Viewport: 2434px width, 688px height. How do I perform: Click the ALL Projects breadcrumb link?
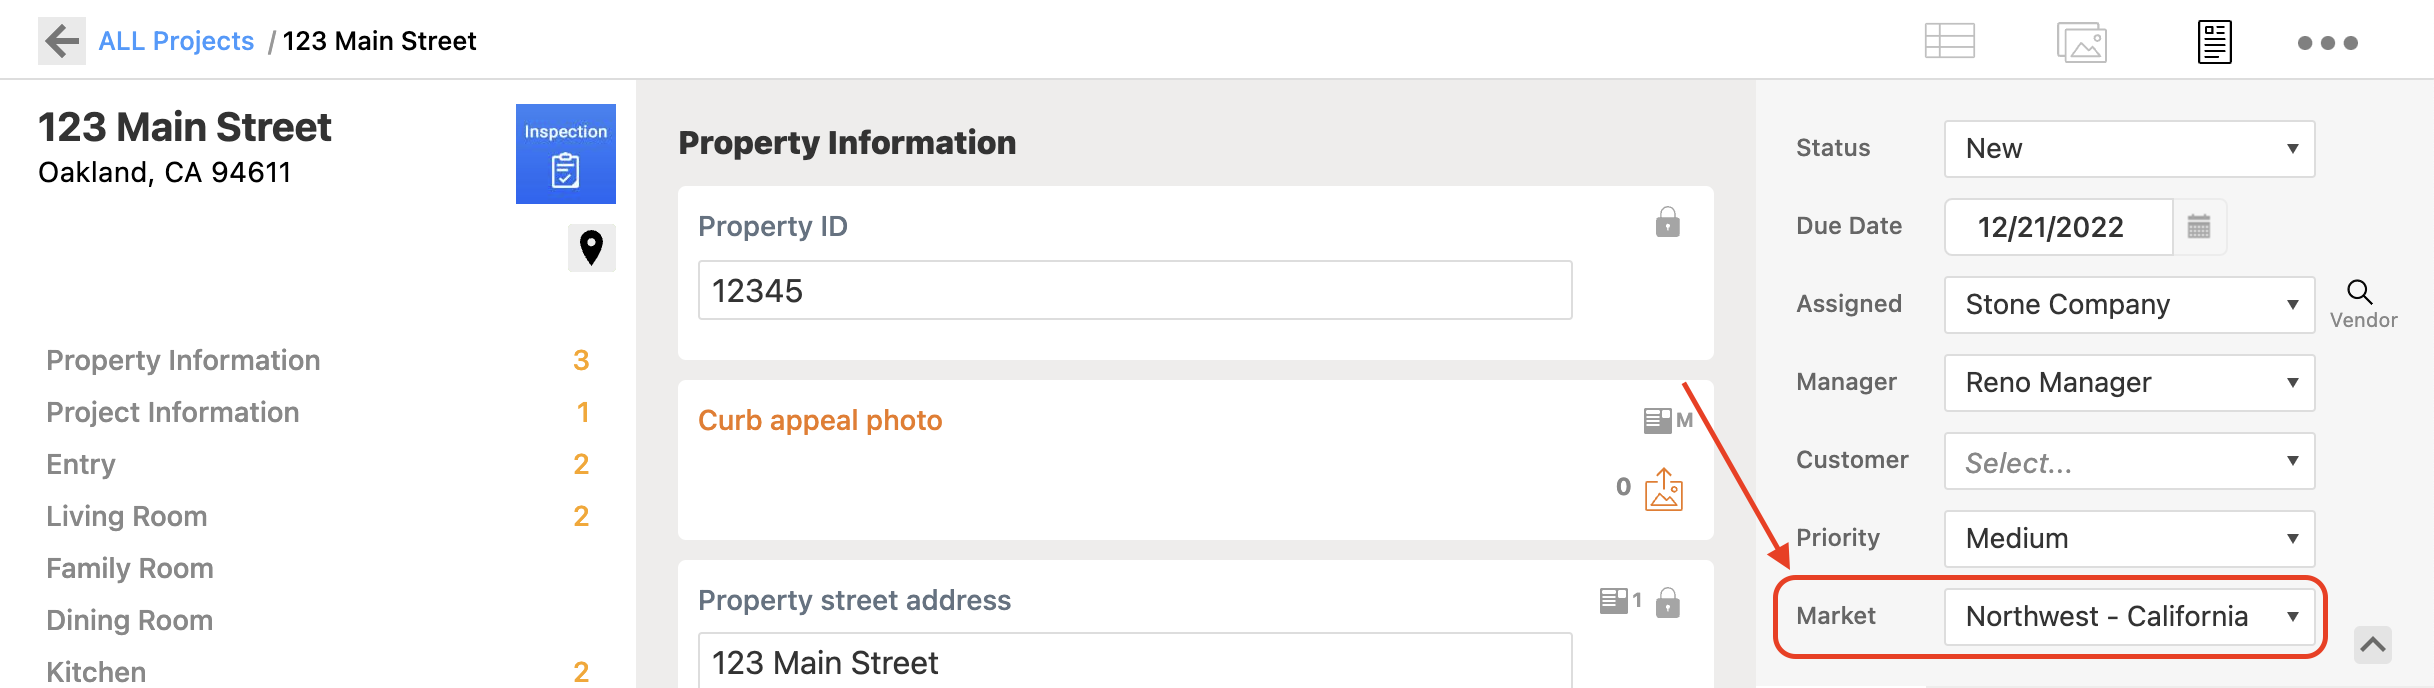point(176,40)
